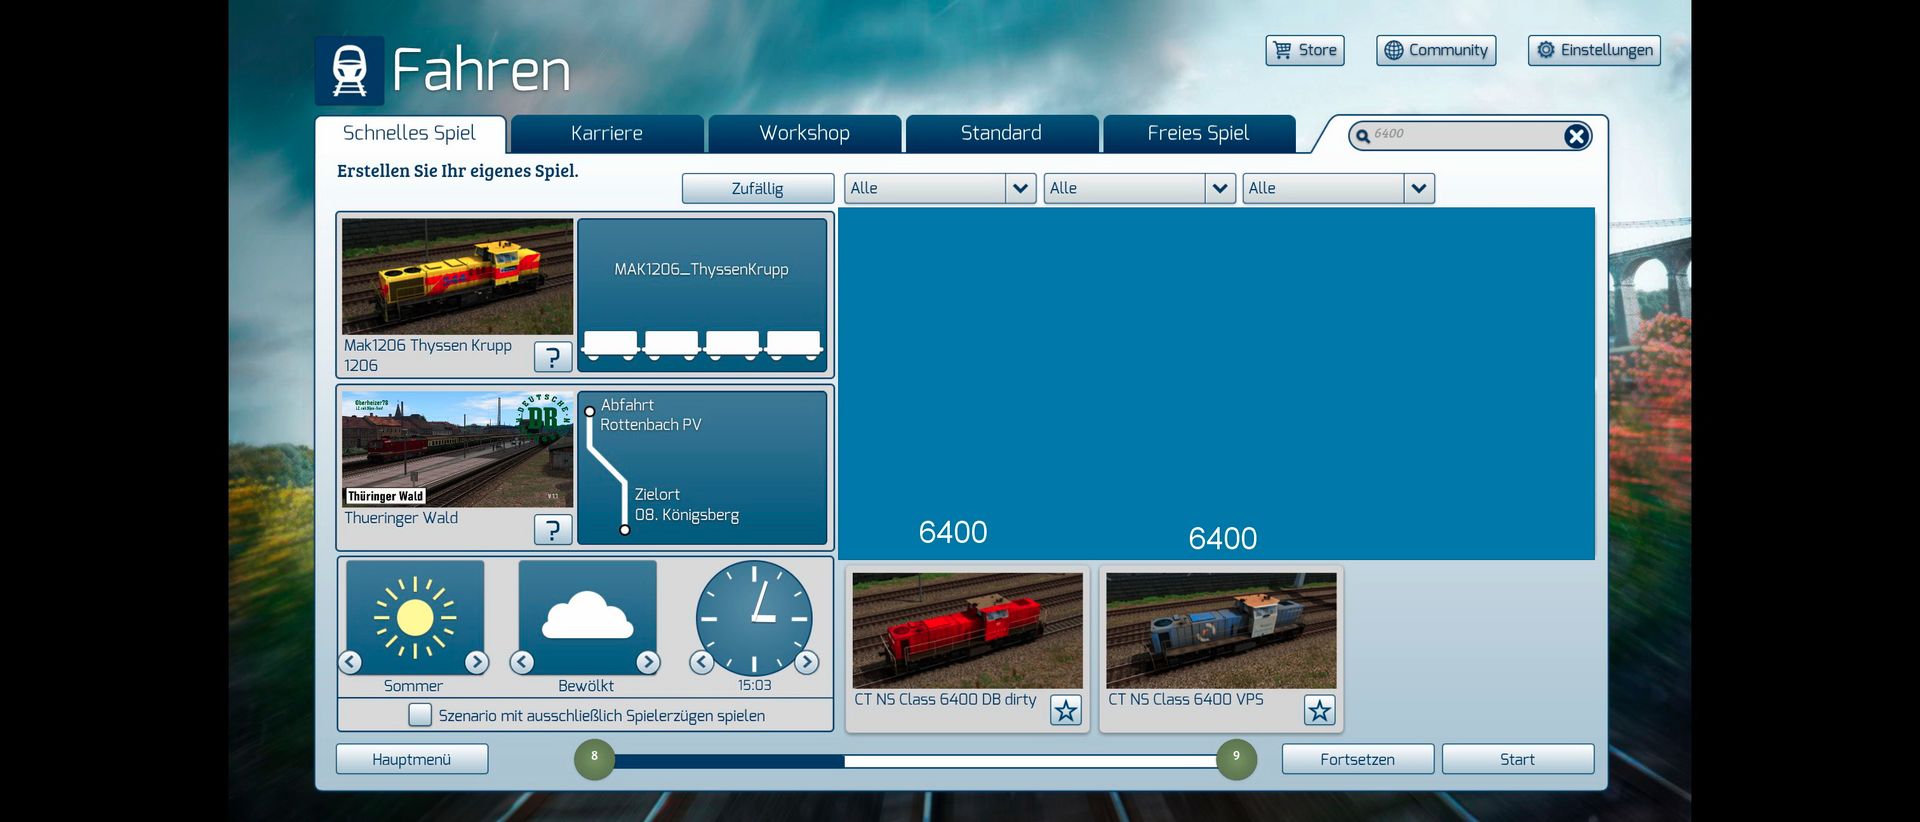Screen dimensions: 1920x822
Task: Click the Abfahrt Rottenbach PV route panel
Action: 702,467
